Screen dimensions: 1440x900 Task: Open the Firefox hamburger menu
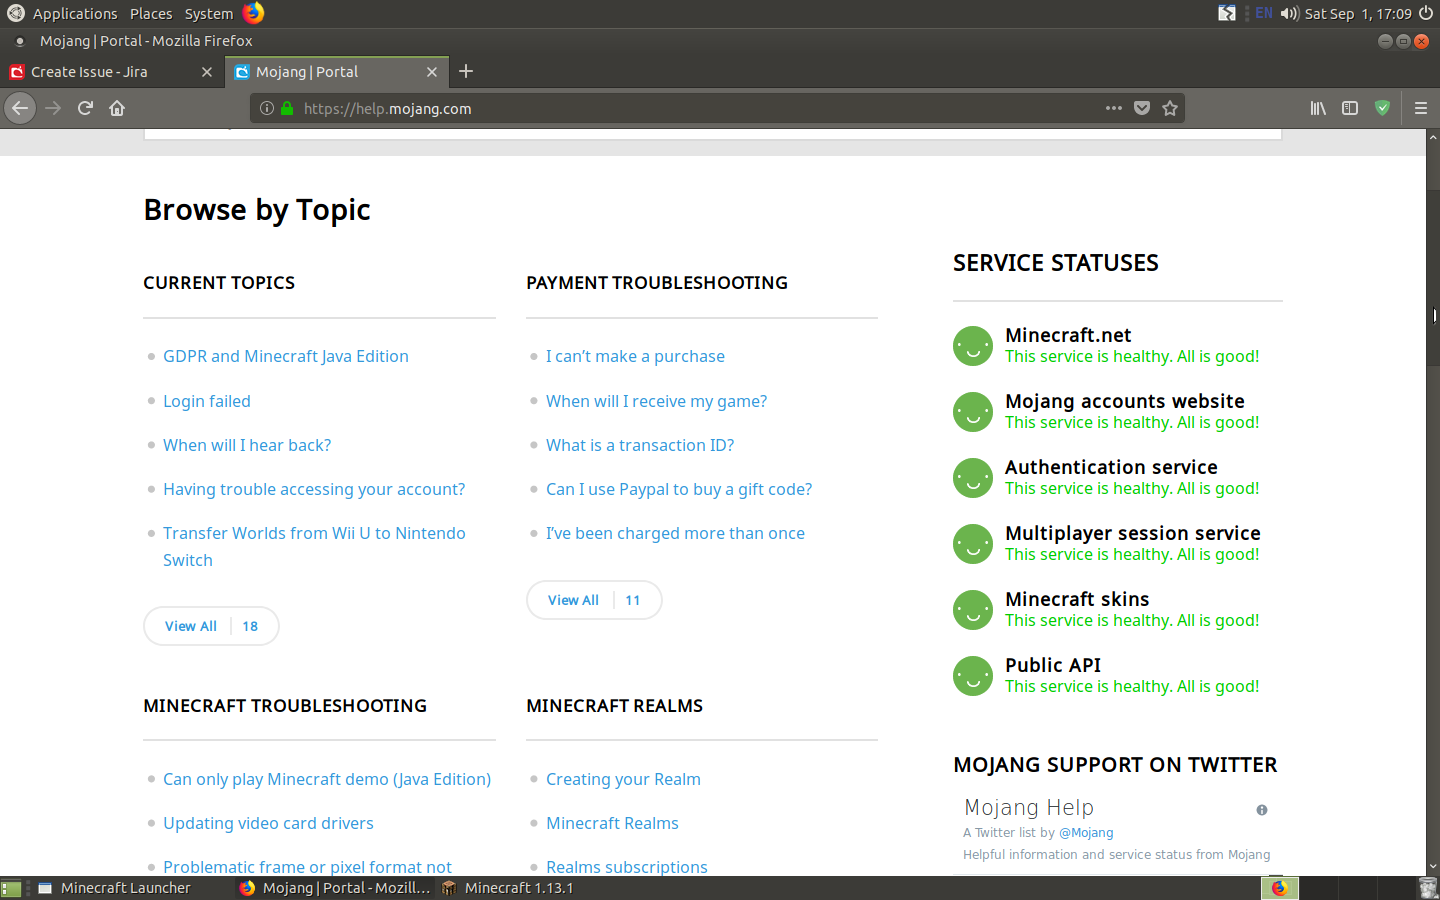point(1420,108)
